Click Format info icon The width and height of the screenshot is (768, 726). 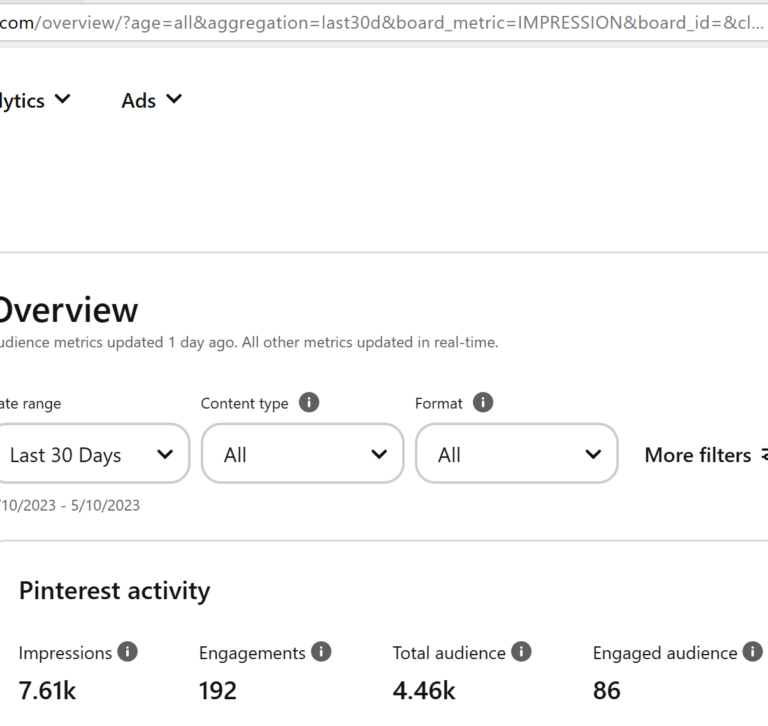(483, 403)
